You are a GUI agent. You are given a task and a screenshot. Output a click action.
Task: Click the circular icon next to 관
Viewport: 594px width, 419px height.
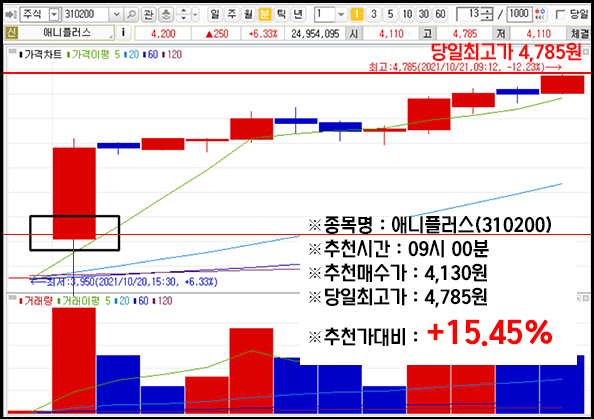click(x=165, y=14)
